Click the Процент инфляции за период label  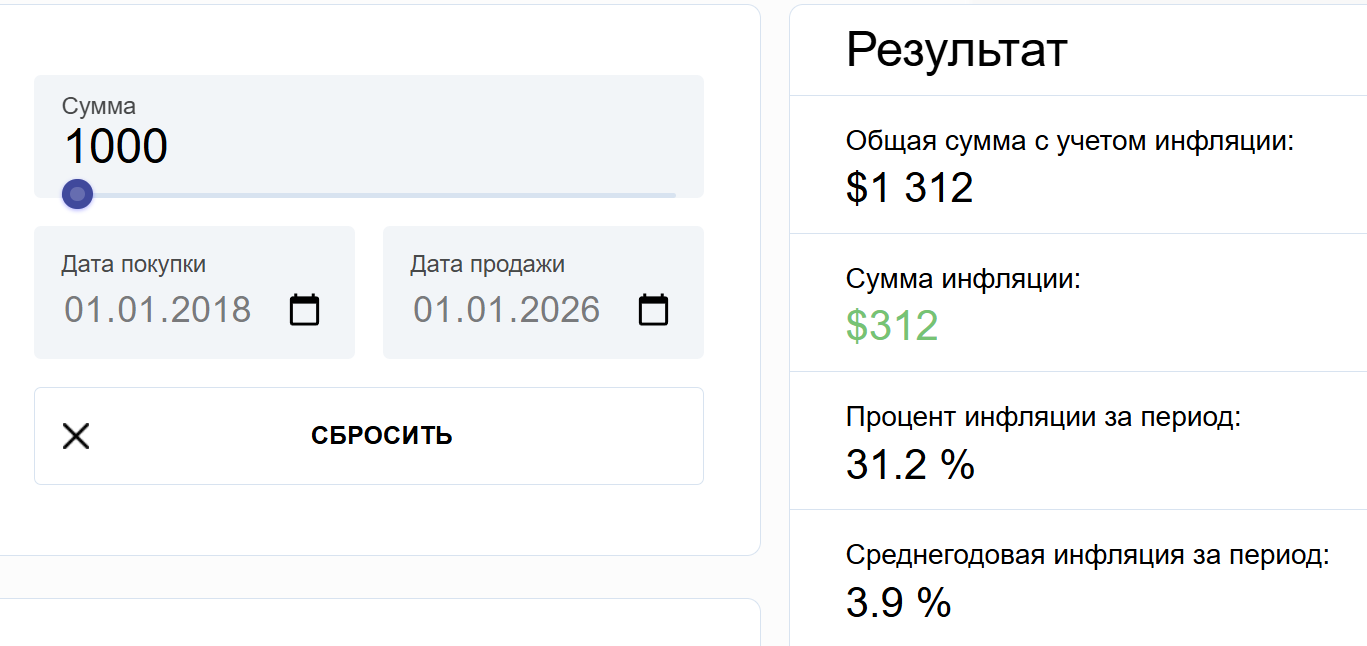tap(1043, 417)
